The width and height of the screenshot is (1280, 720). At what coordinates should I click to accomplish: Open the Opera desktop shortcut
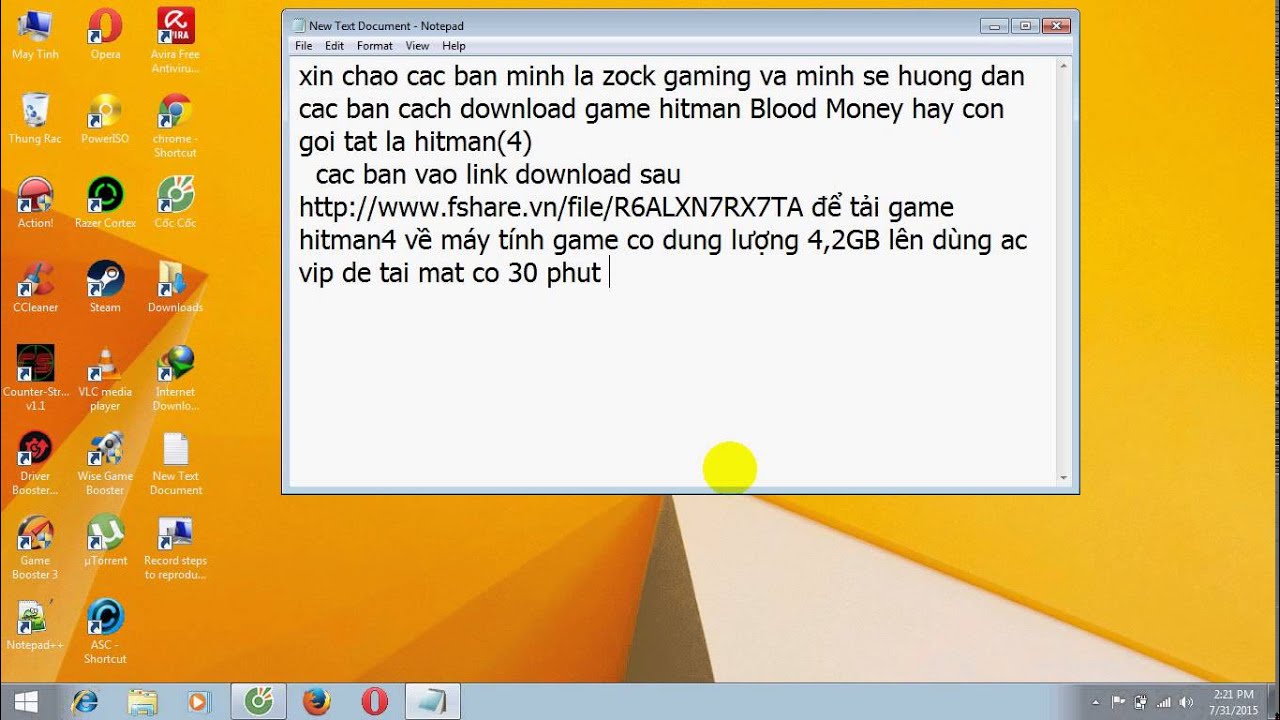[105, 34]
